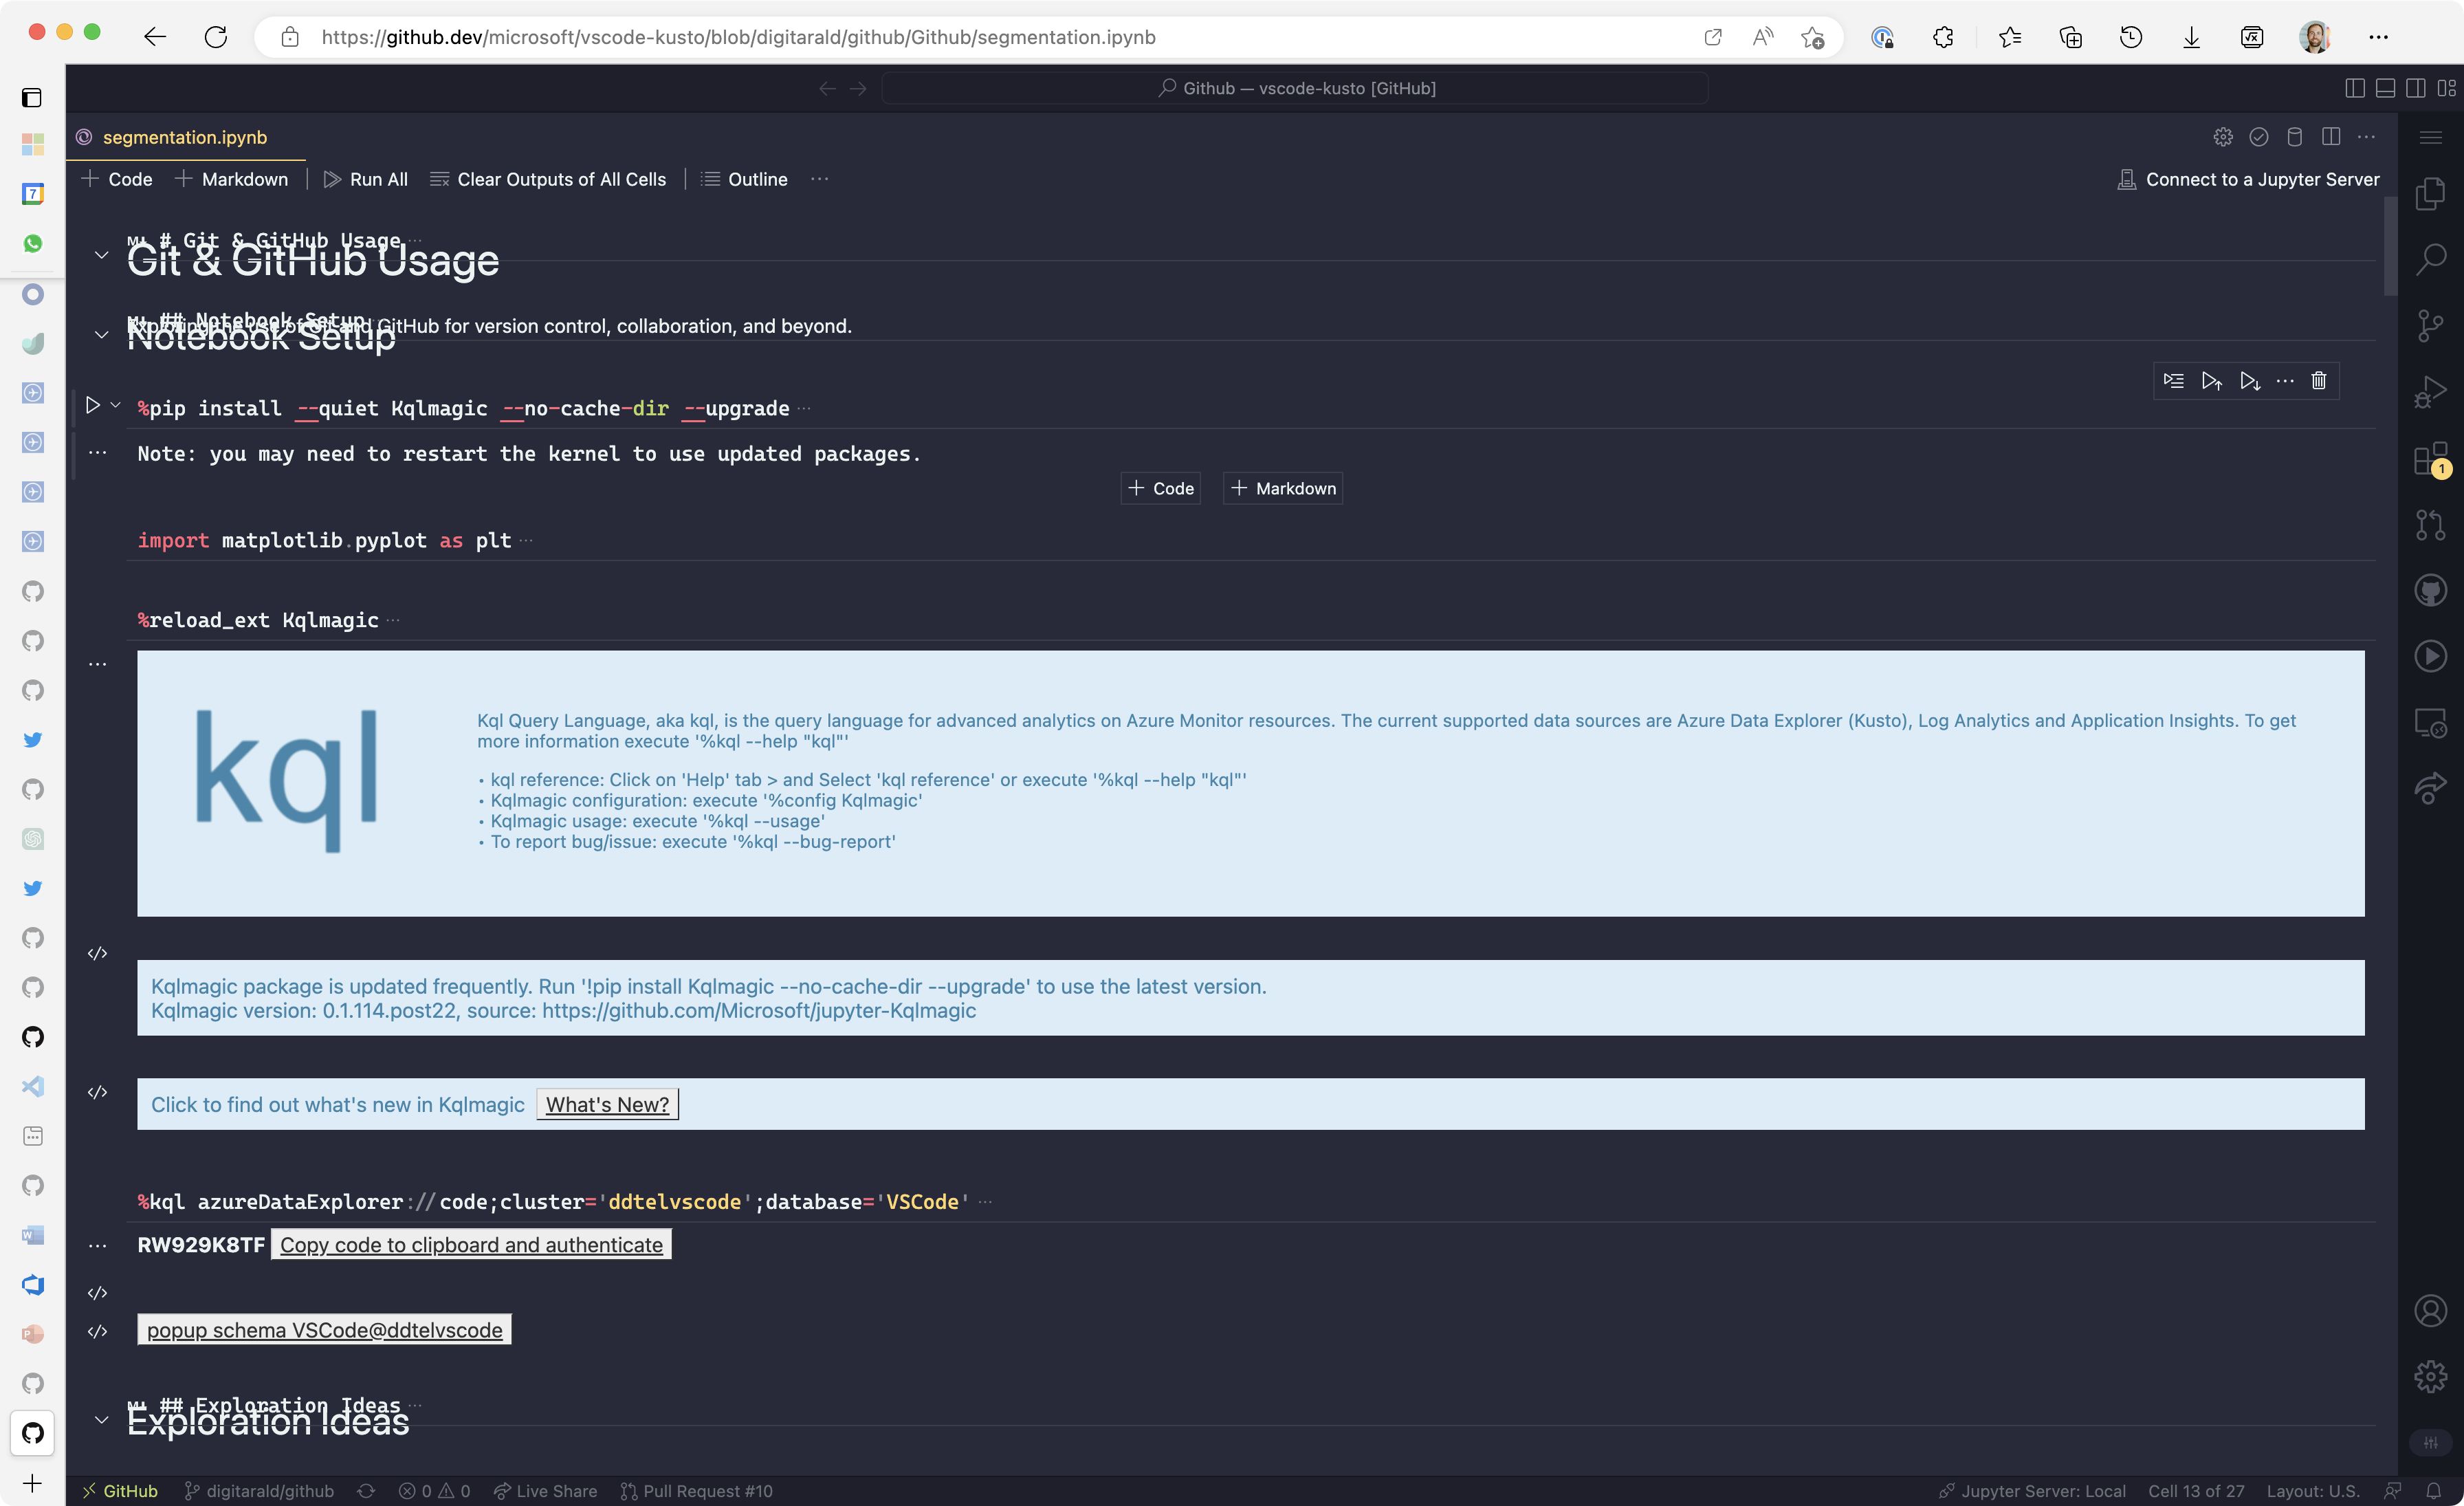Open the Extensions view with badge 1
The height and width of the screenshot is (1506, 2464).
click(2430, 459)
